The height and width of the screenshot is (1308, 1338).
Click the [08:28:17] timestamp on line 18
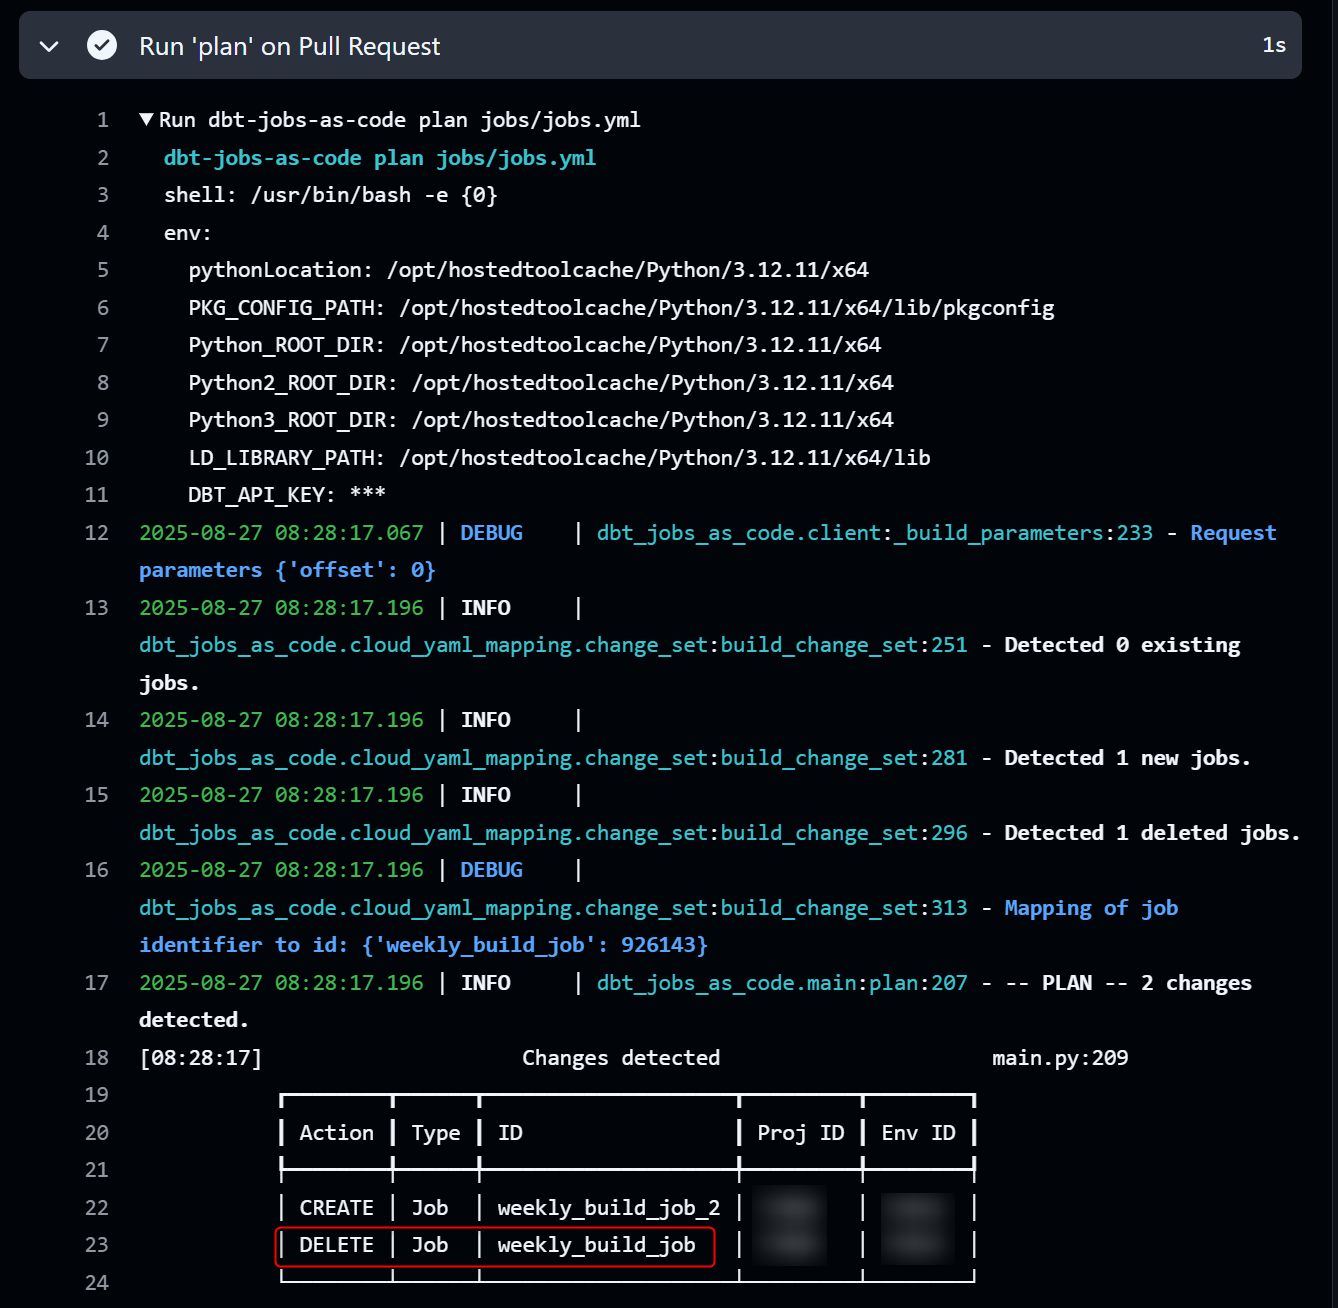(201, 1058)
